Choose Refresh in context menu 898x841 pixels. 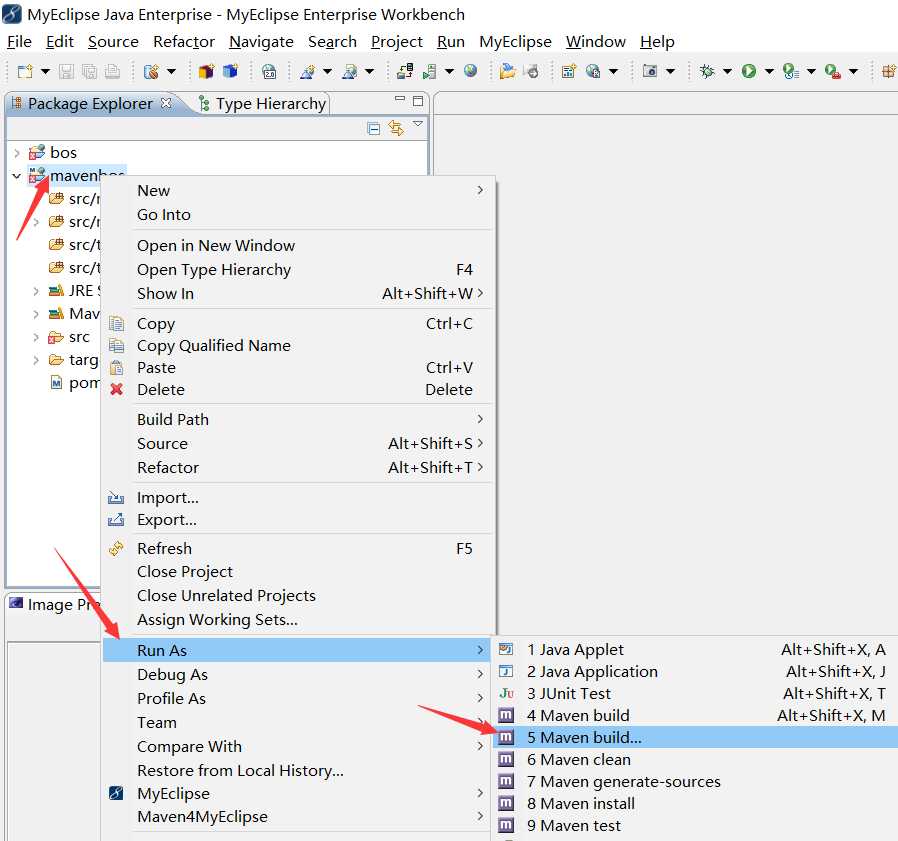298,549
